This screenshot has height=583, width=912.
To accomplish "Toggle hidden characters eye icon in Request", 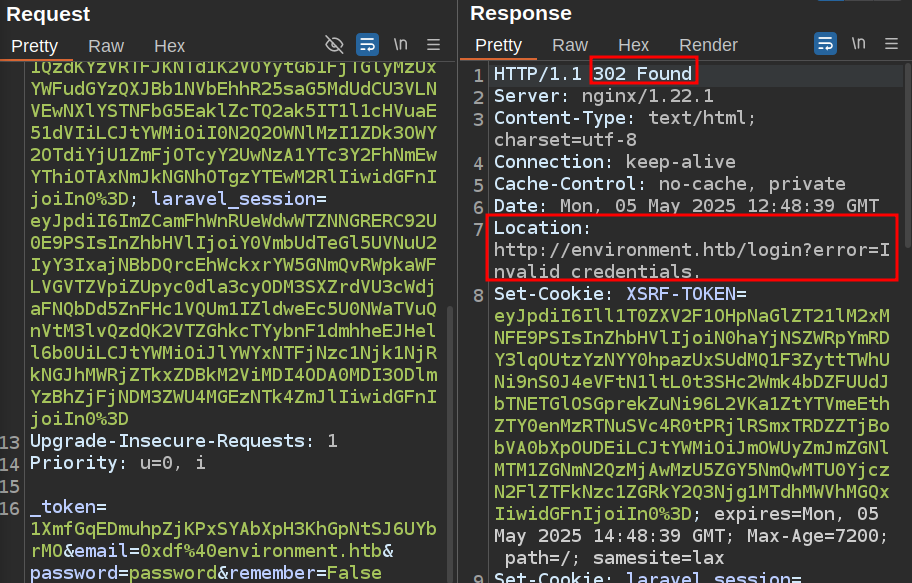I will [x=334, y=44].
